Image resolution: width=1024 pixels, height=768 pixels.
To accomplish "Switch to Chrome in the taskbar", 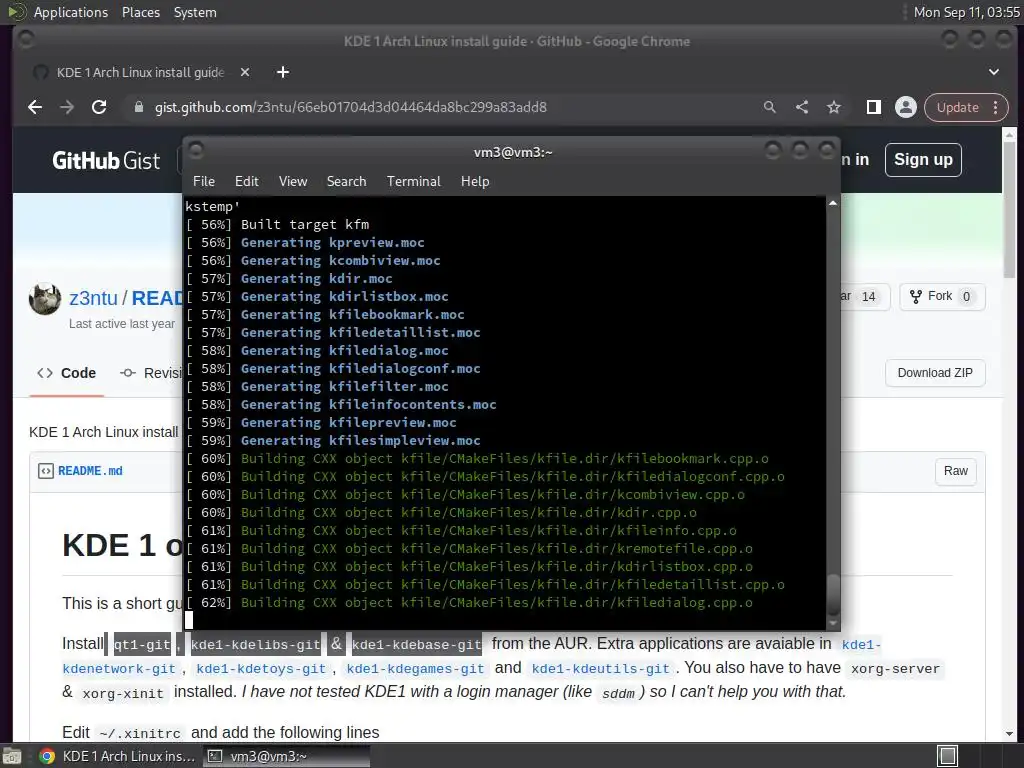I will (x=117, y=756).
